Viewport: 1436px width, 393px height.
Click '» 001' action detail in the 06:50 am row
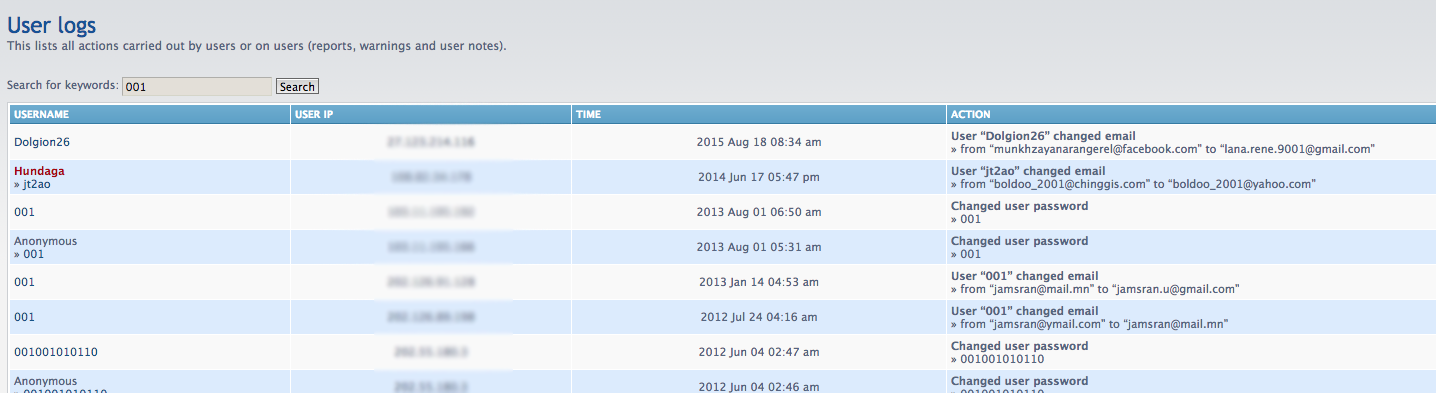966,219
